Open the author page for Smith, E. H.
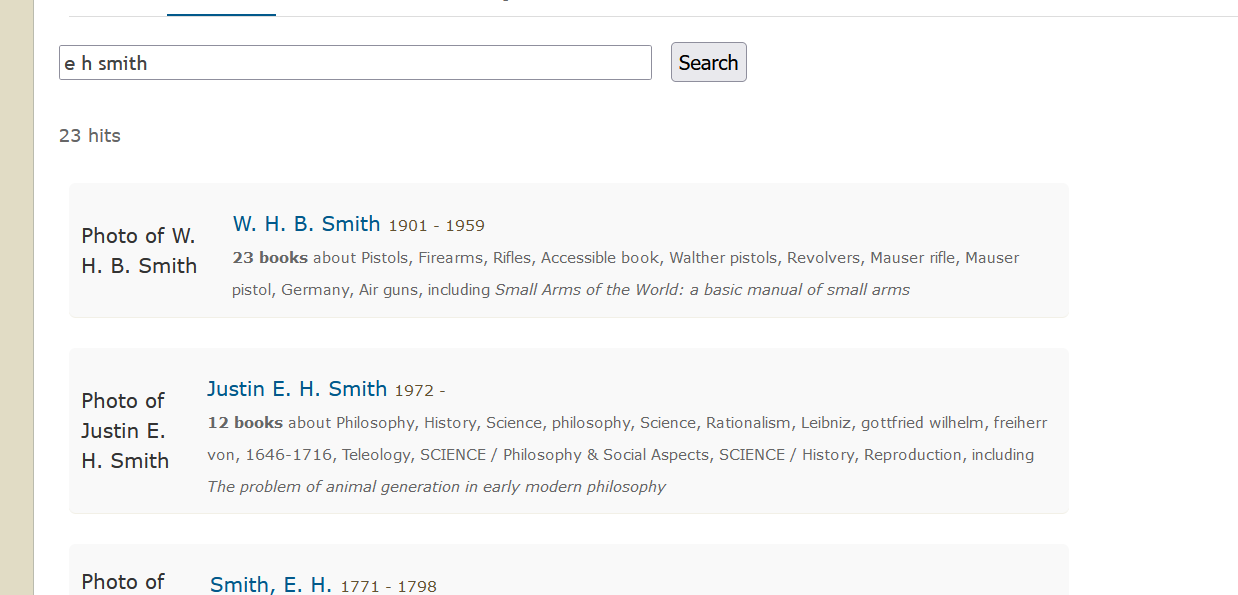The height and width of the screenshot is (595, 1238). [x=270, y=584]
